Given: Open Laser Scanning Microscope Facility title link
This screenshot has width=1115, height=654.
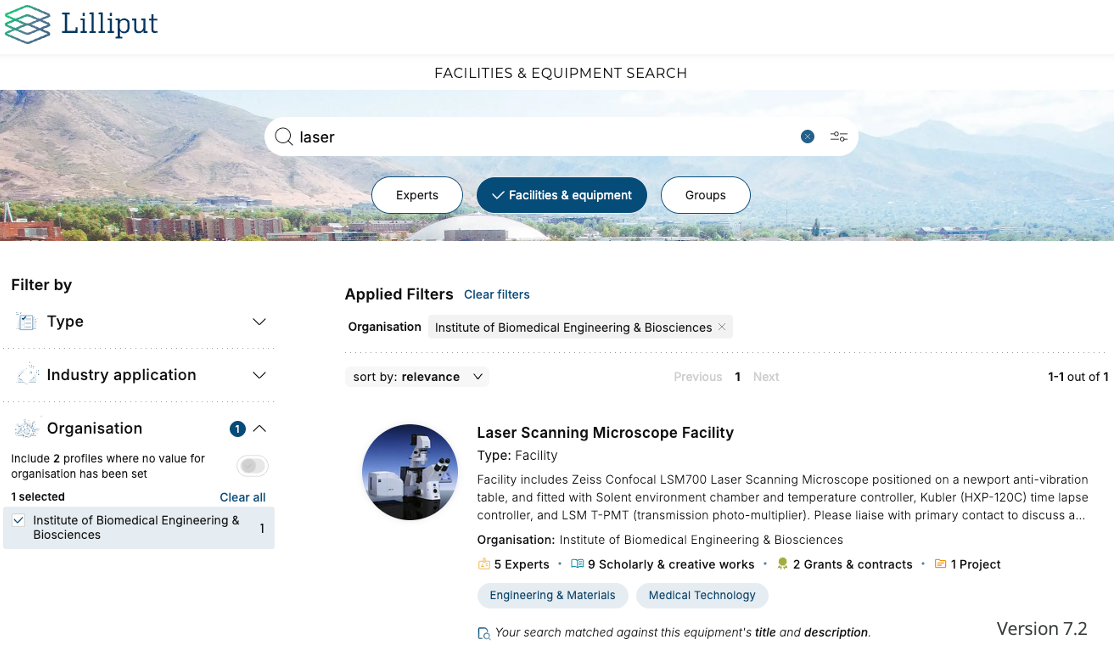Looking at the screenshot, I should pyautogui.click(x=605, y=433).
